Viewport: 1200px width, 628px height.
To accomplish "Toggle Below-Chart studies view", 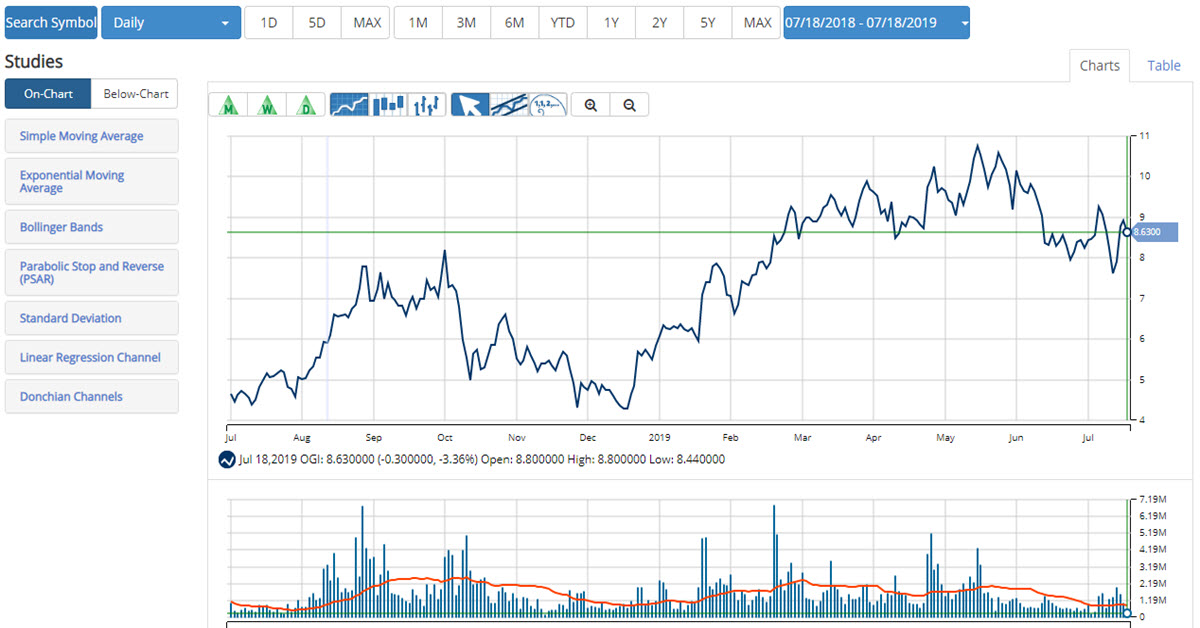I will [x=135, y=94].
